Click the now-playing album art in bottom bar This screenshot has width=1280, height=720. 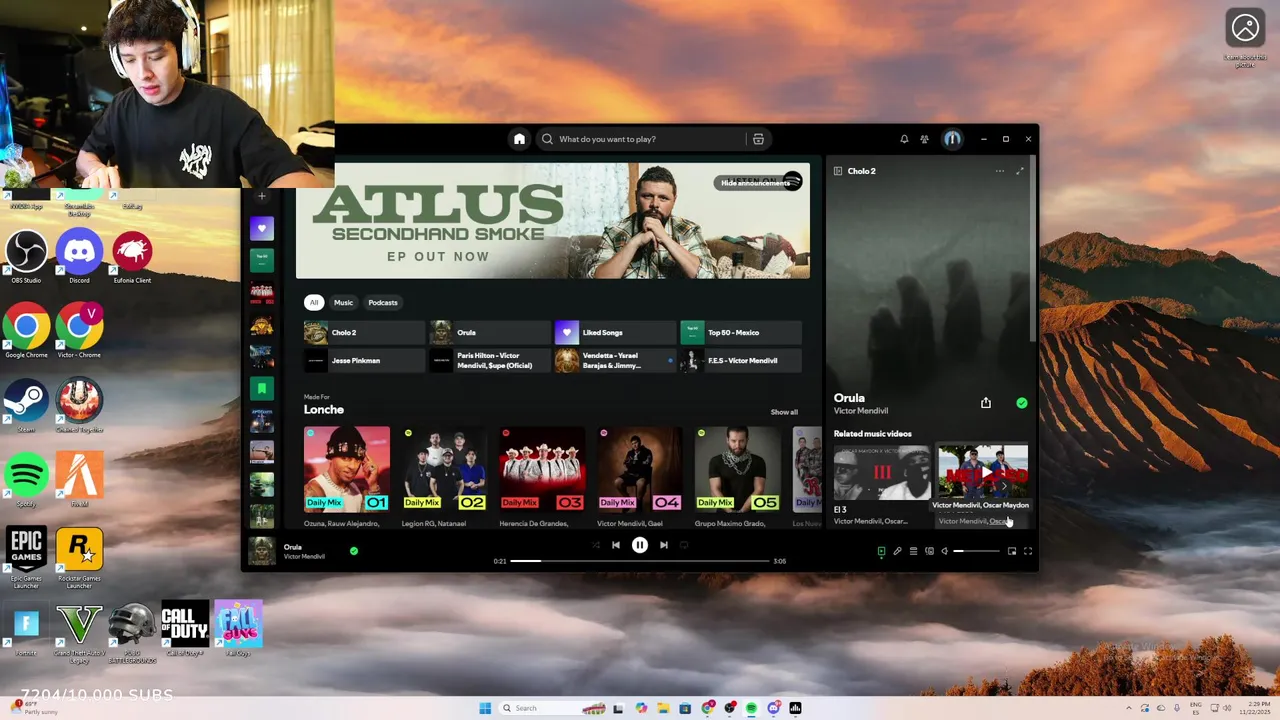coord(262,551)
